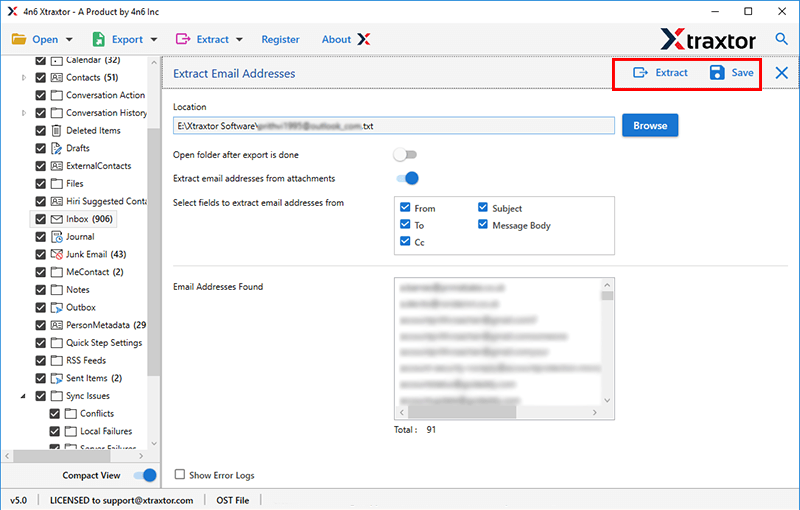Select the RSS Feeds folder icon
This screenshot has width=800, height=510.
click(57, 361)
